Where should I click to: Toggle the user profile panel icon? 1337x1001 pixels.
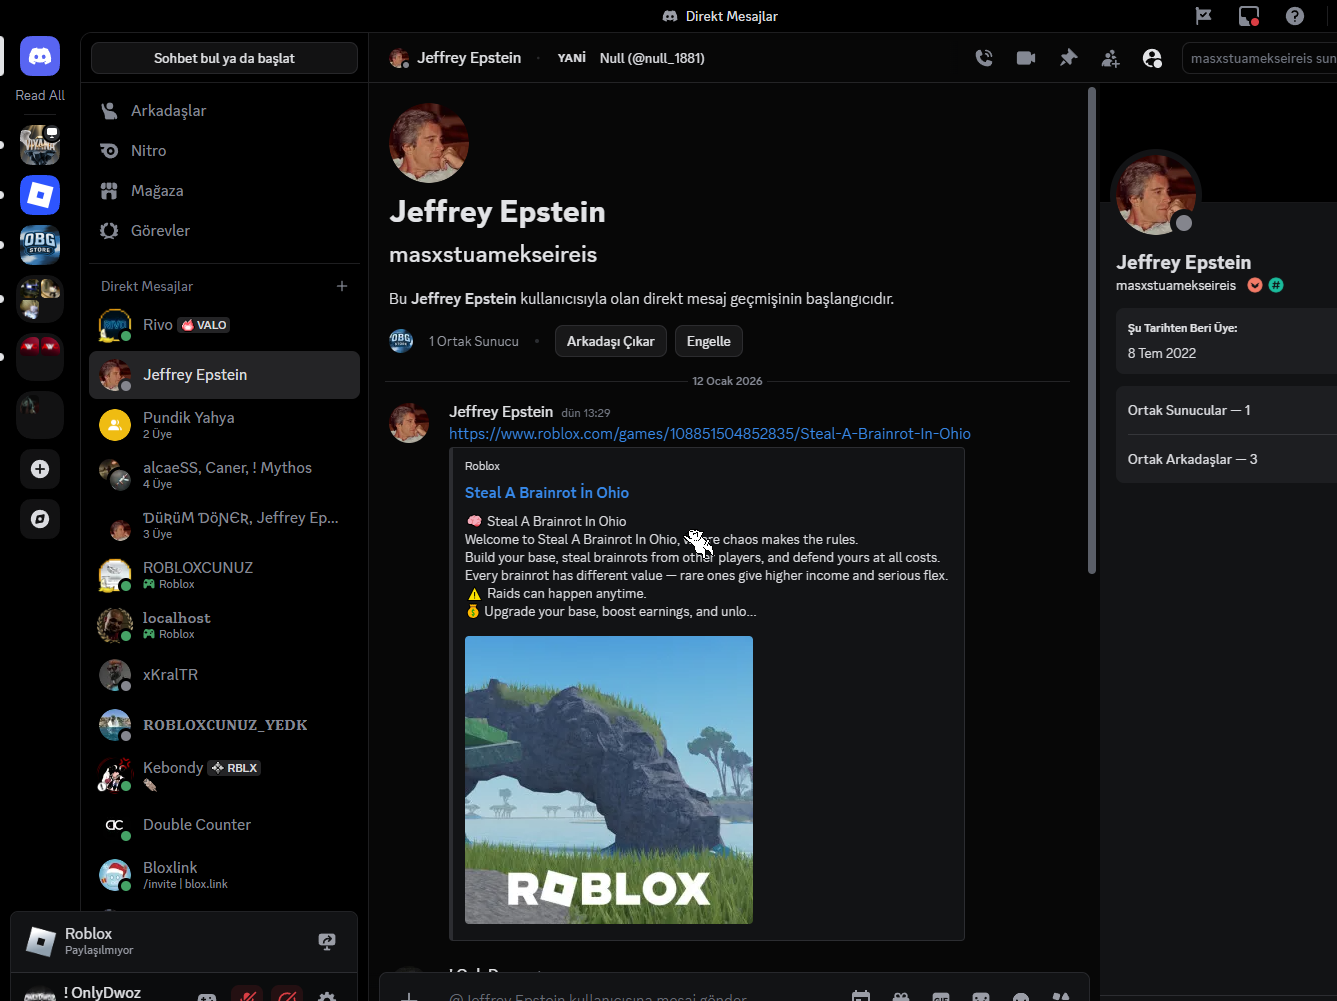tap(1152, 58)
